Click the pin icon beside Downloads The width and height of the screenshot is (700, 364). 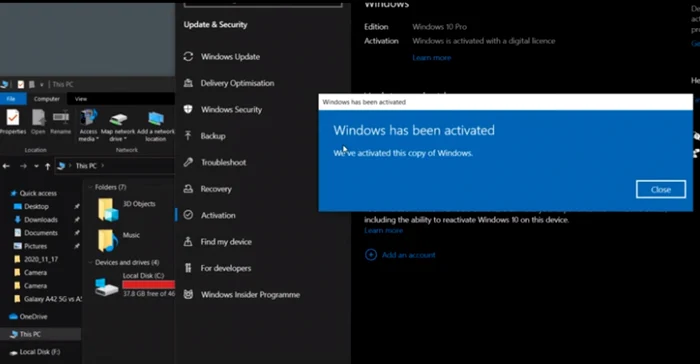[77, 220]
